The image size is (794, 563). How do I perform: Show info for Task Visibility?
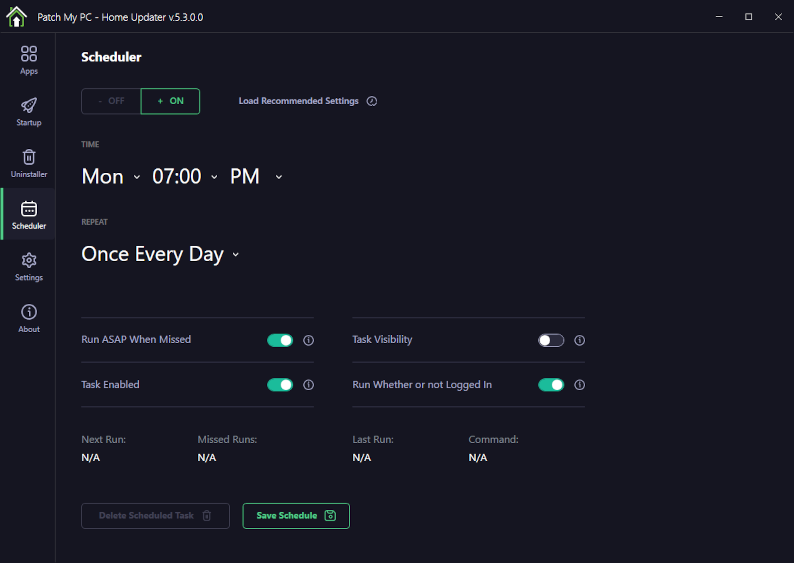[579, 340]
